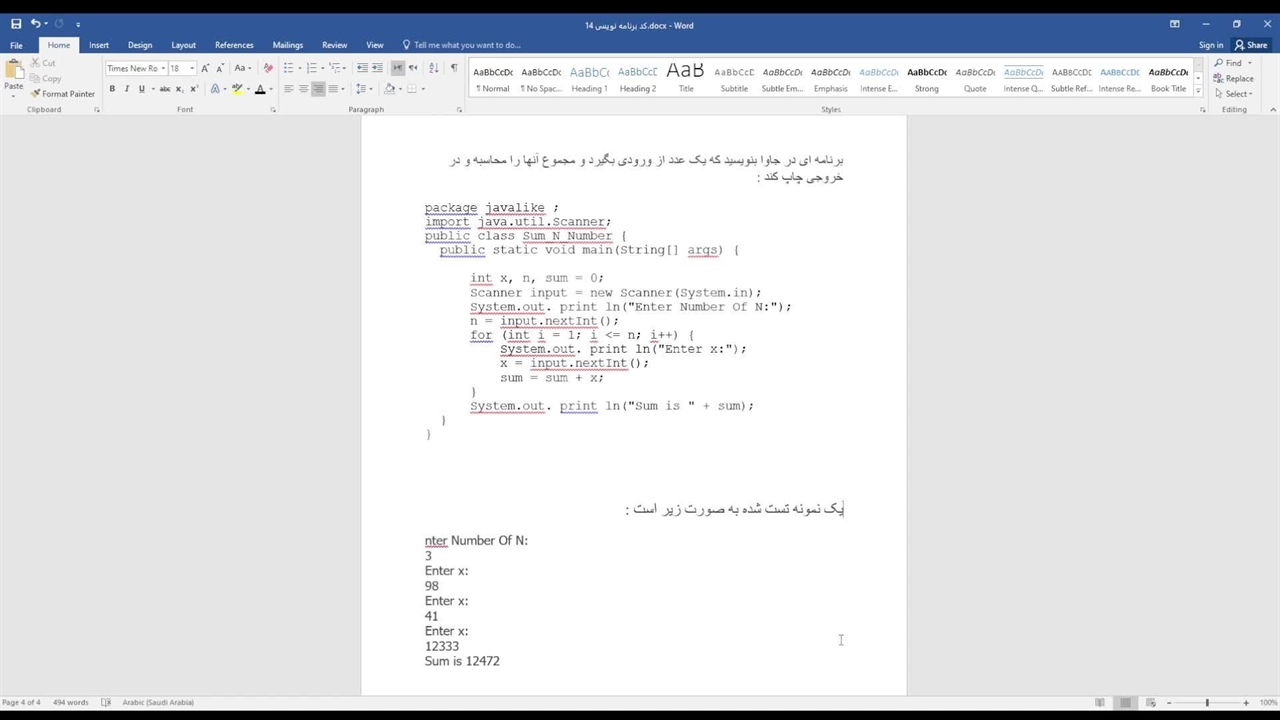The height and width of the screenshot is (720, 1280).
Task: Click the Tell me search box
Action: tap(466, 45)
